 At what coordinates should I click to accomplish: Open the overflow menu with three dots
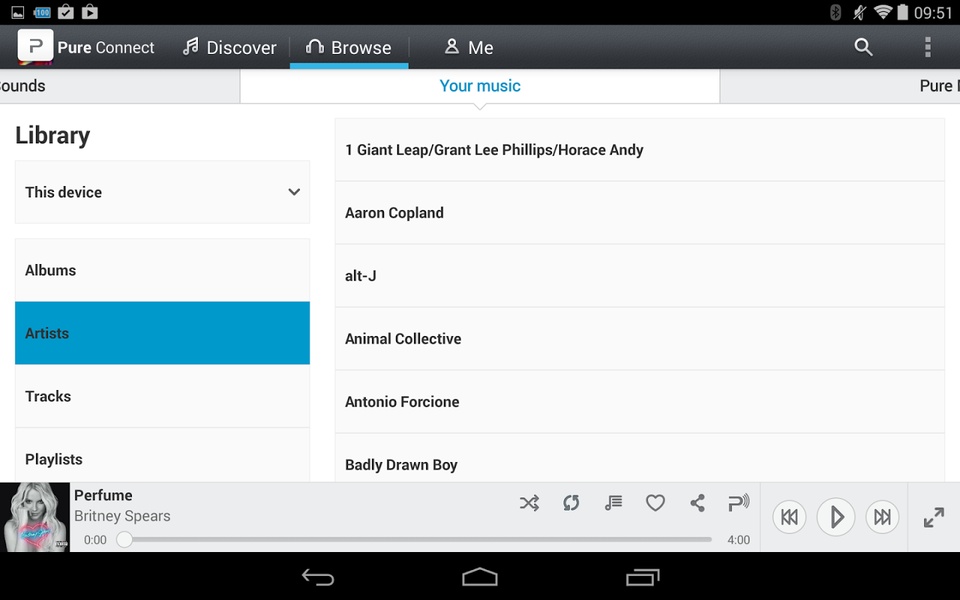[x=928, y=47]
